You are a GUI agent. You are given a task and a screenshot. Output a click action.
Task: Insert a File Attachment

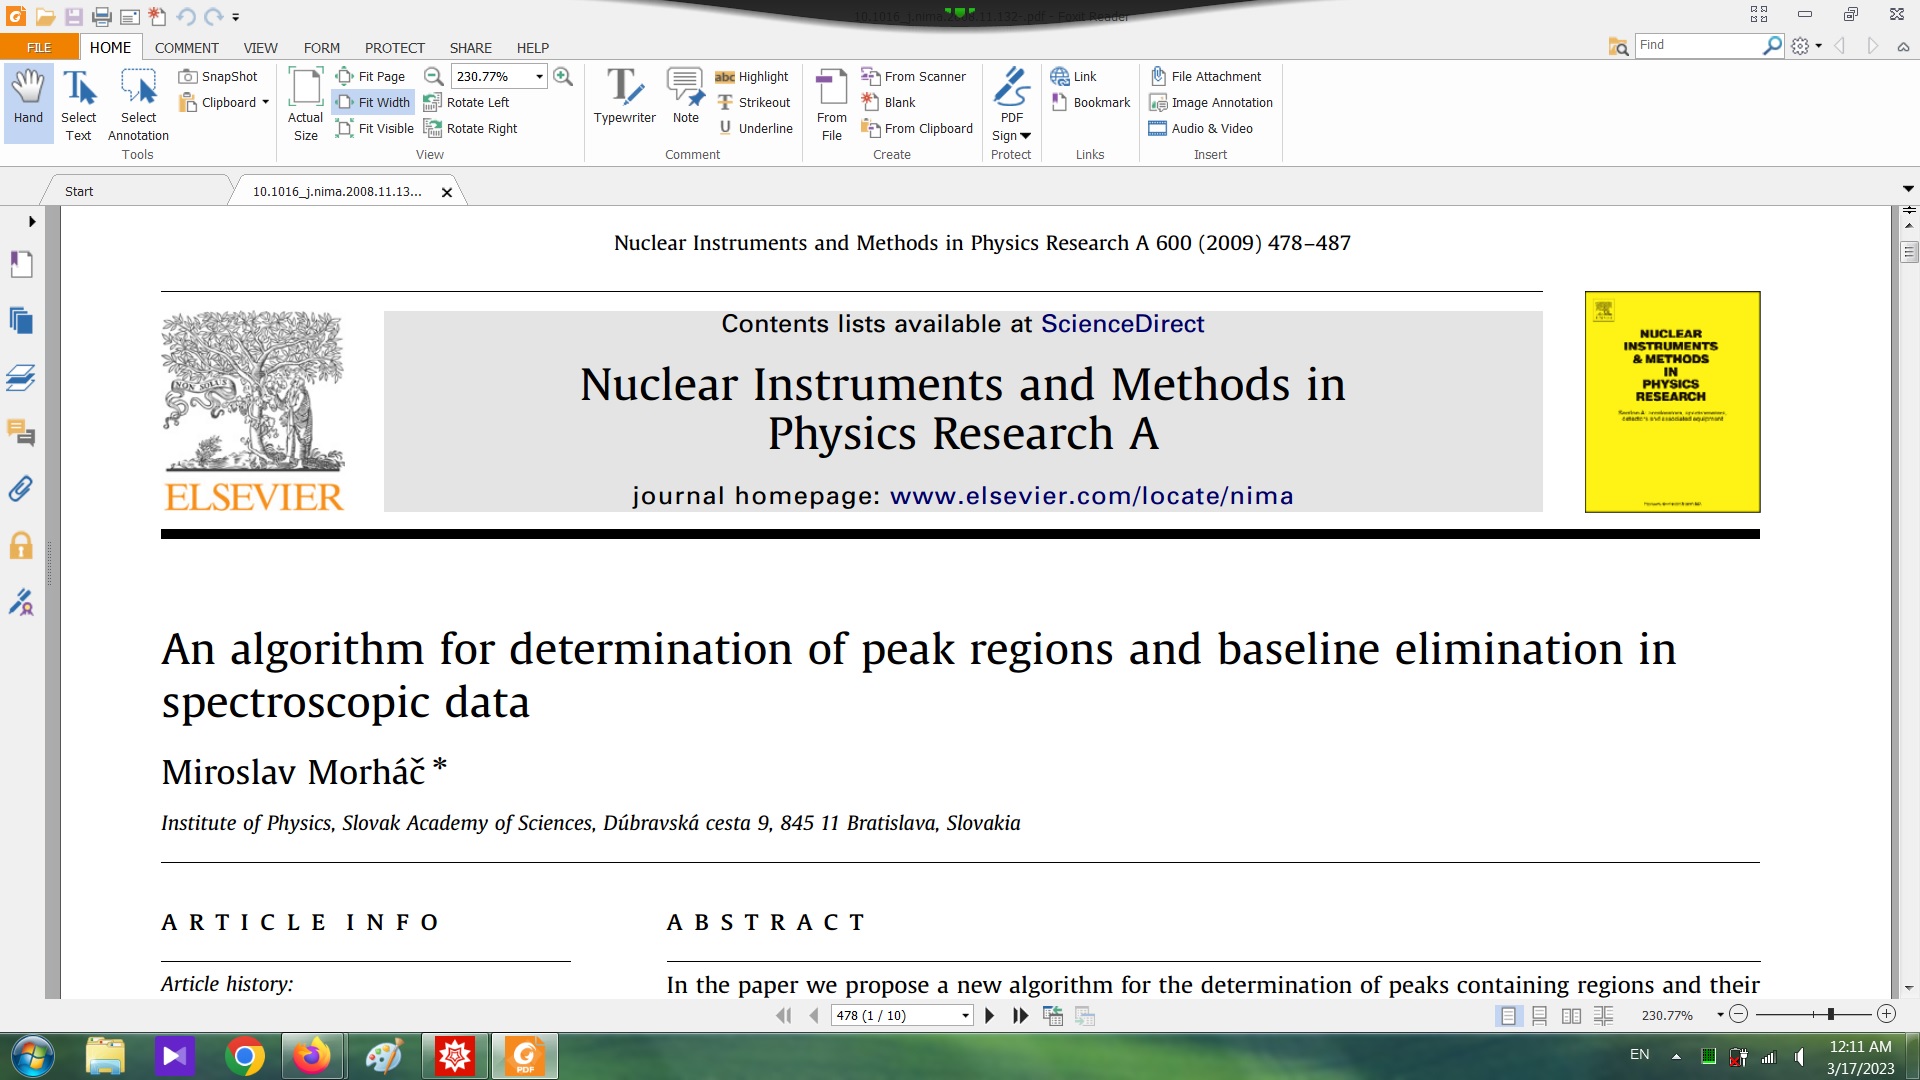pyautogui.click(x=1205, y=76)
